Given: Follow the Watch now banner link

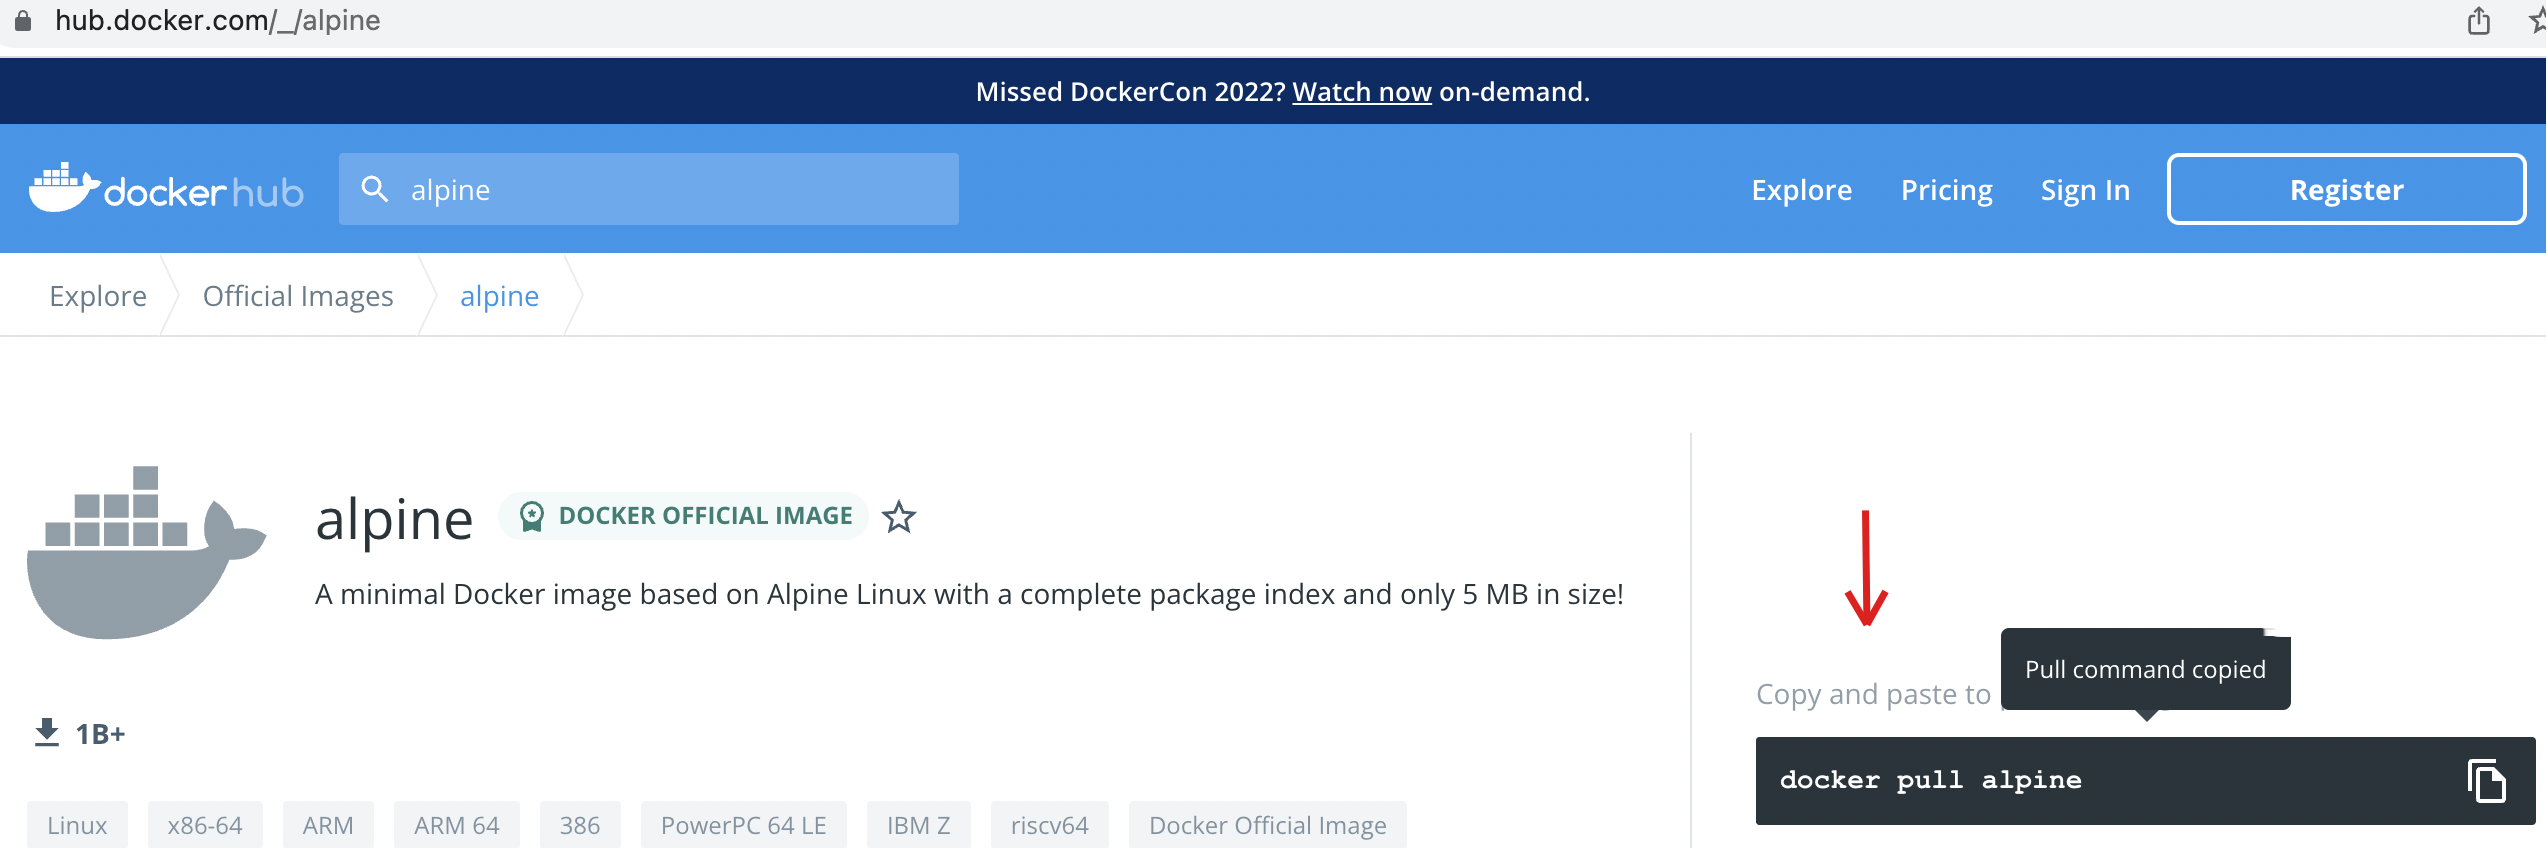Looking at the screenshot, I should click(x=1361, y=92).
